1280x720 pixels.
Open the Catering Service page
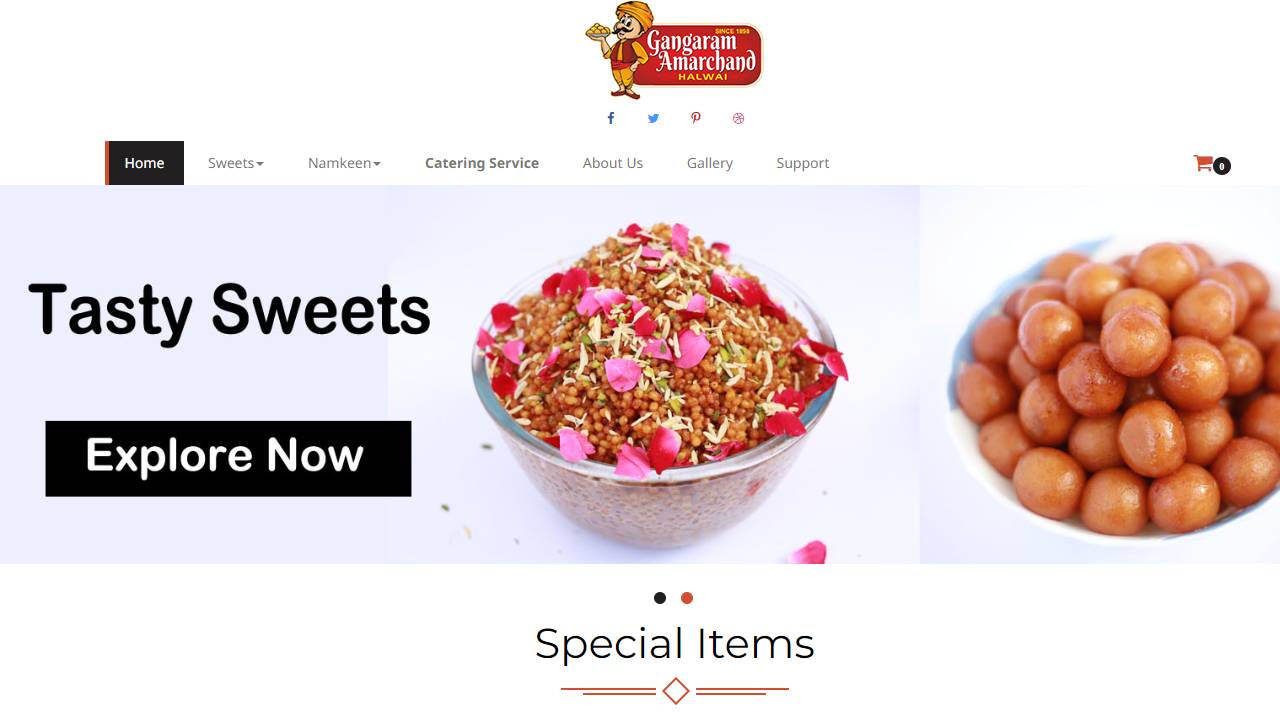[482, 163]
